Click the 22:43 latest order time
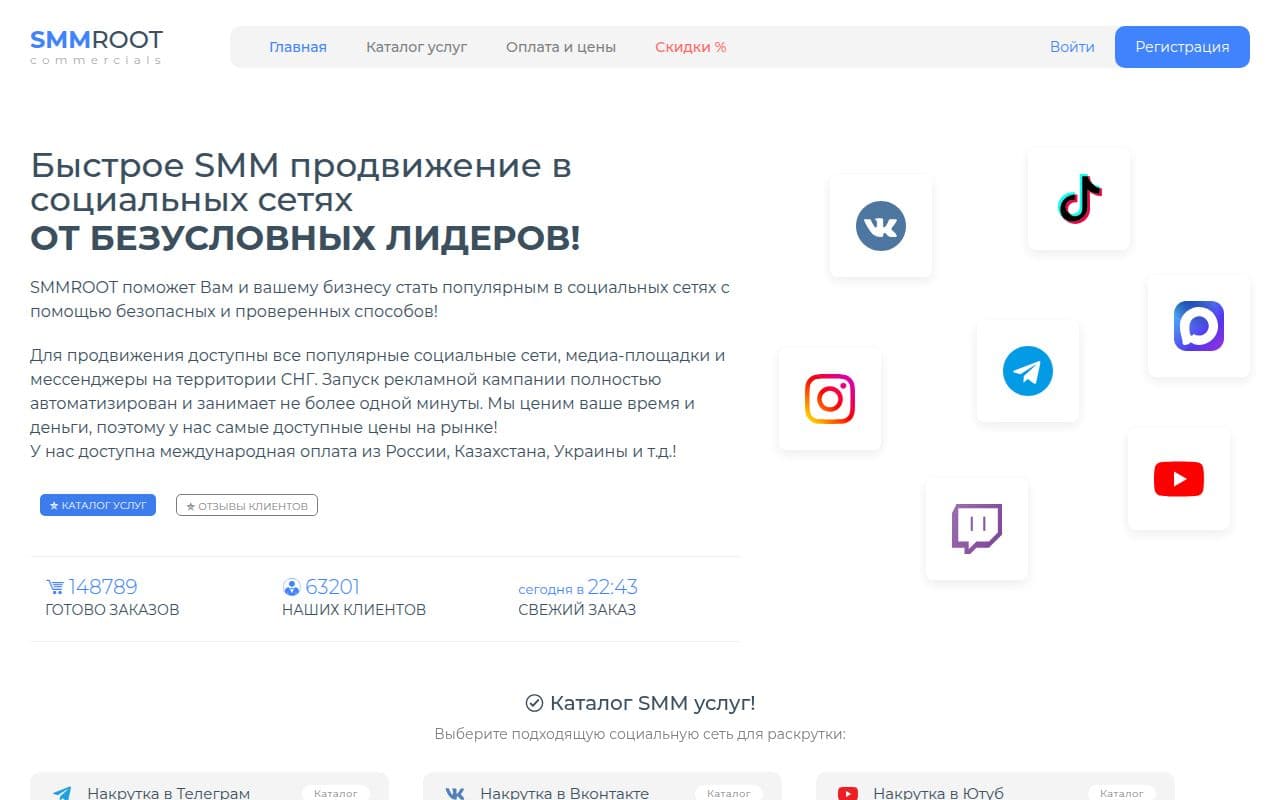Screen dimensions: 1280x800 [612, 587]
